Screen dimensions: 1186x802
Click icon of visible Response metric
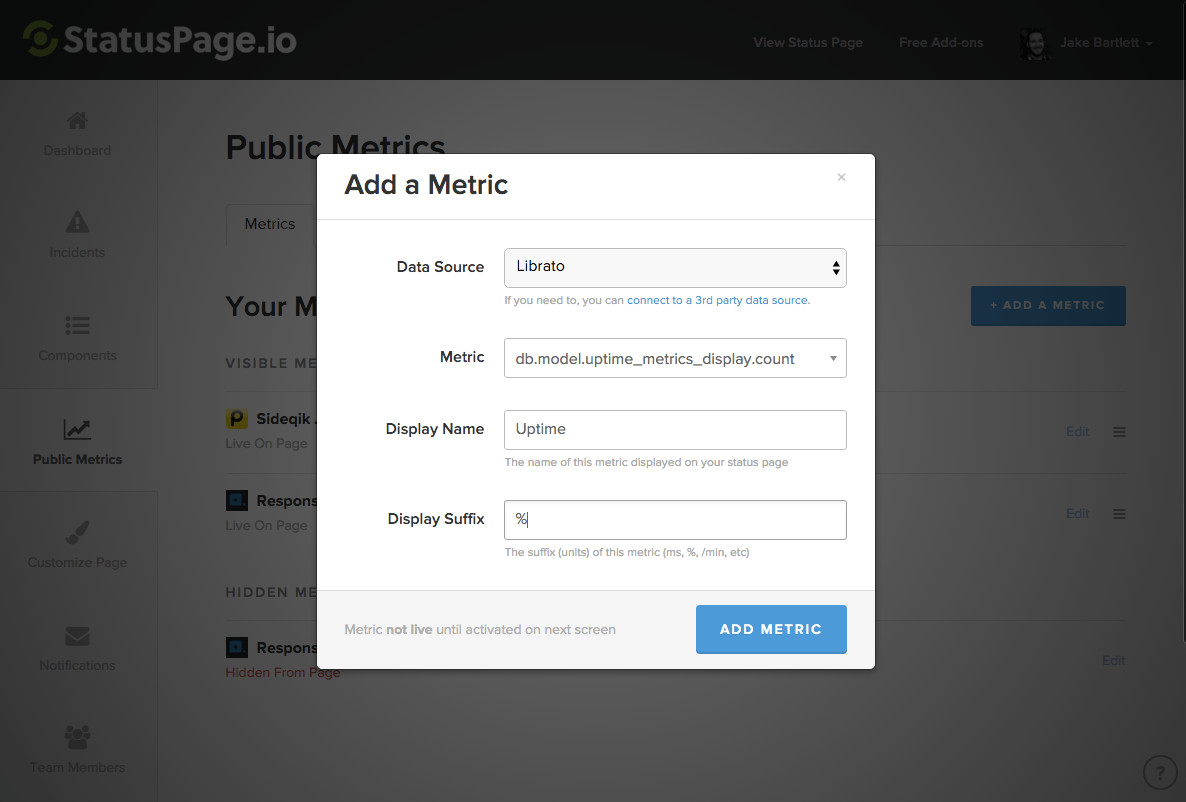[237, 500]
